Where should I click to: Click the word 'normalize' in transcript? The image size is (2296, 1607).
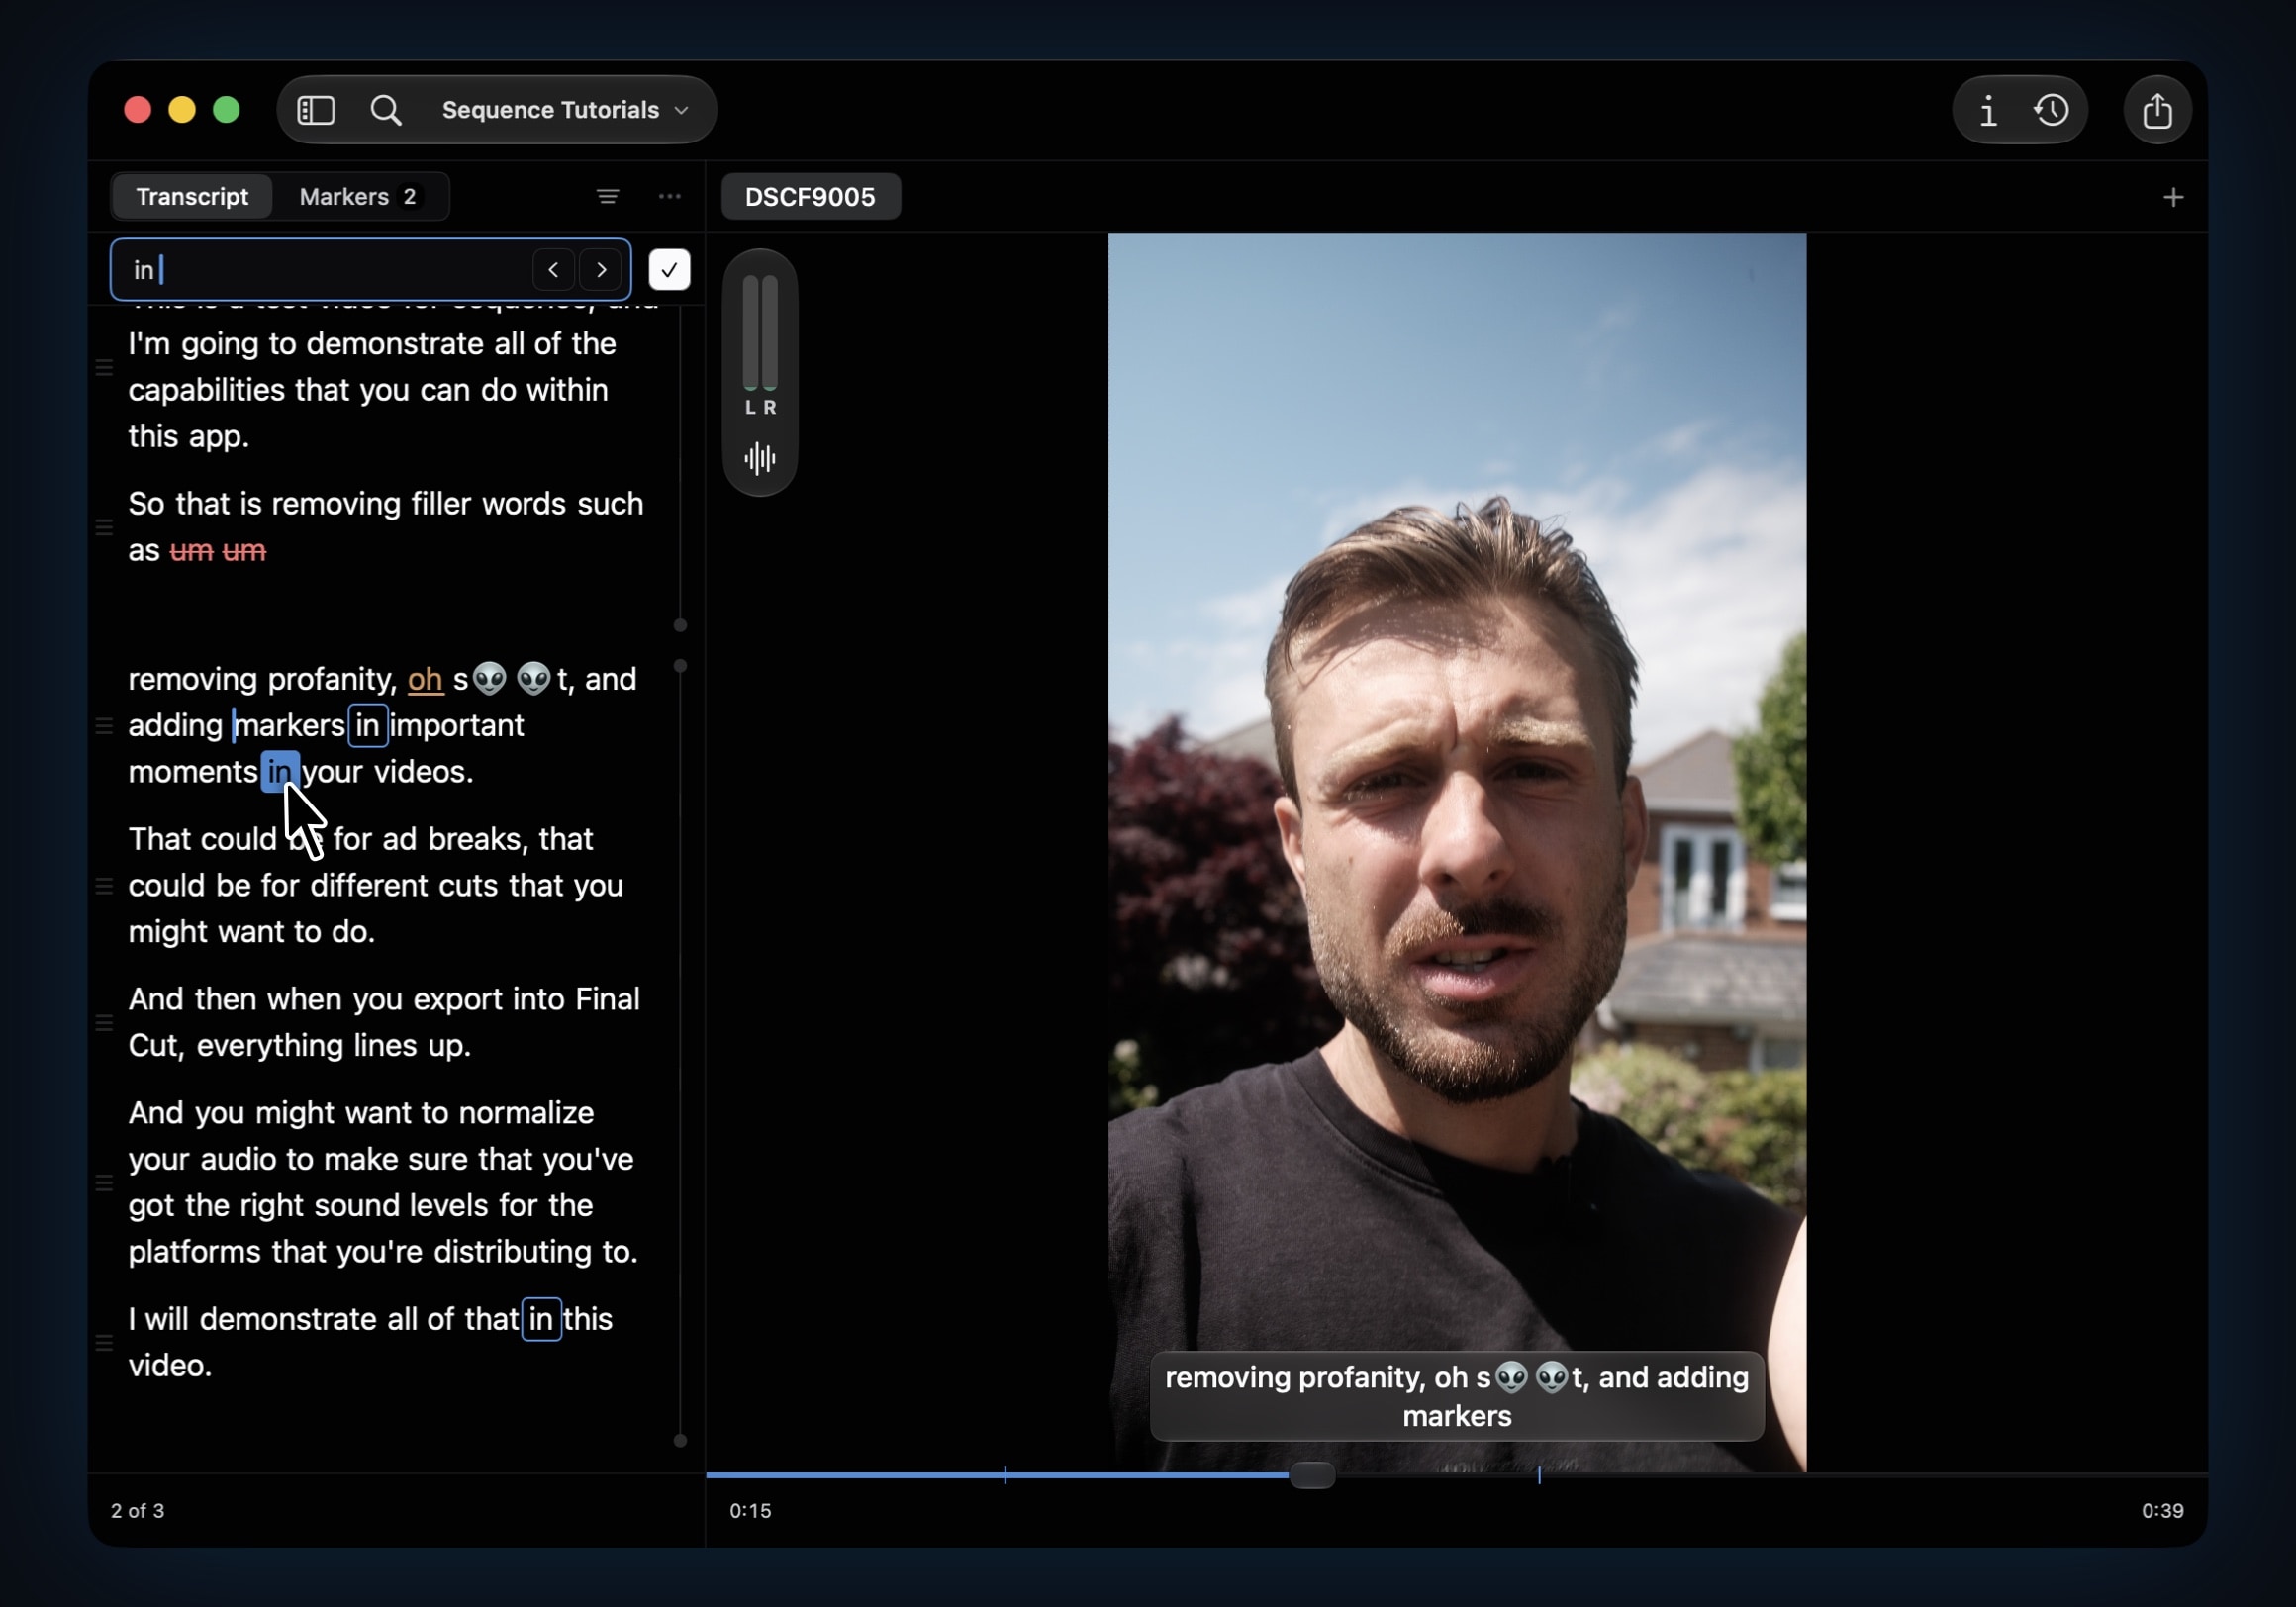pyautogui.click(x=526, y=1113)
